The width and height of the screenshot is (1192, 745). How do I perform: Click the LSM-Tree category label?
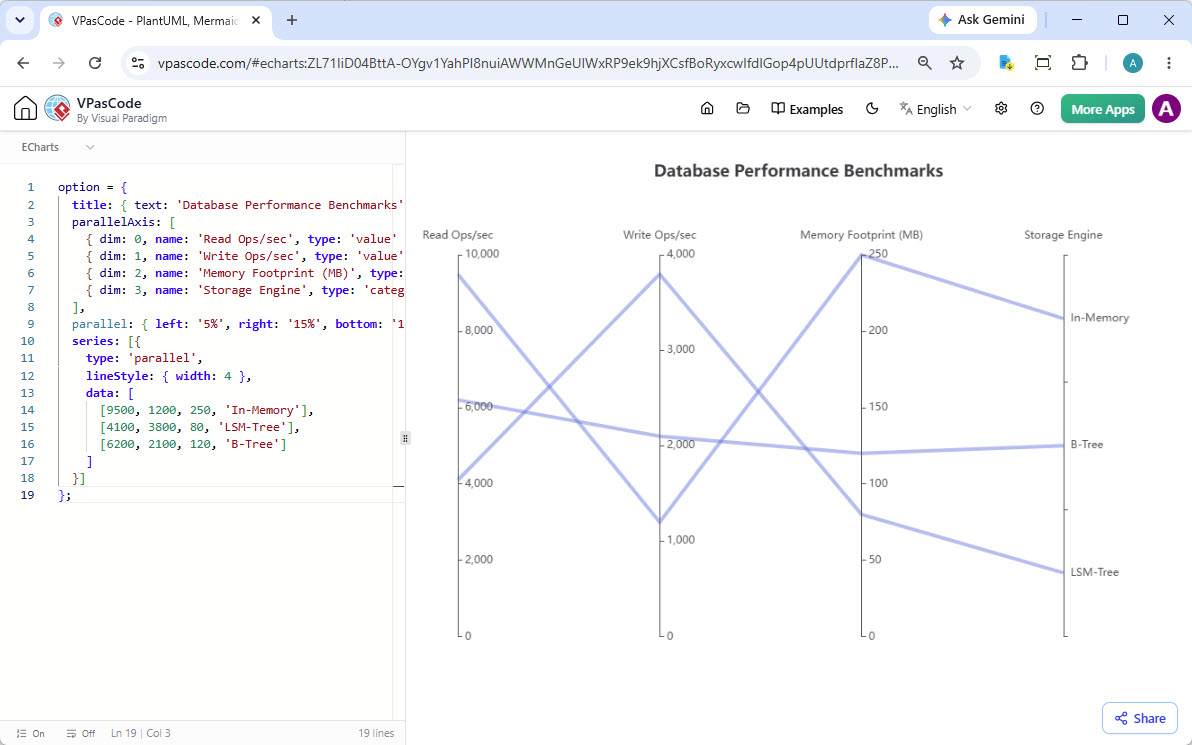point(1094,572)
